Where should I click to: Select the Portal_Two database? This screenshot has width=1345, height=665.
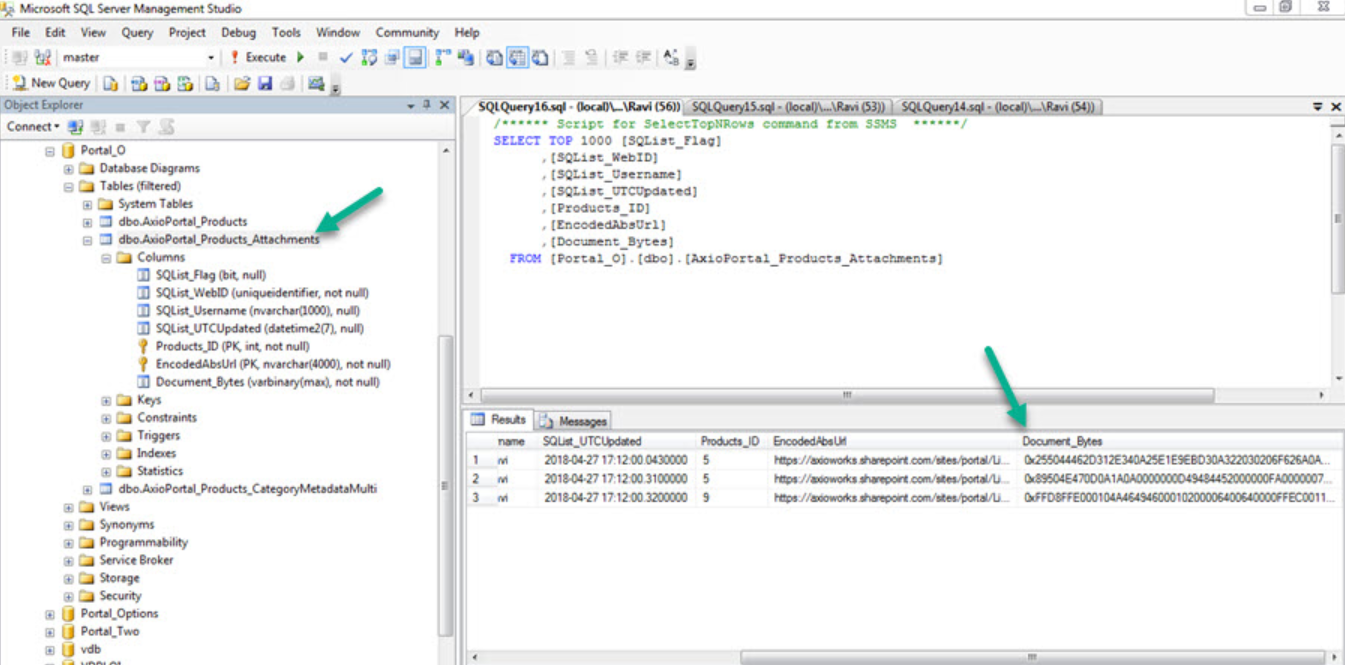[x=110, y=633]
